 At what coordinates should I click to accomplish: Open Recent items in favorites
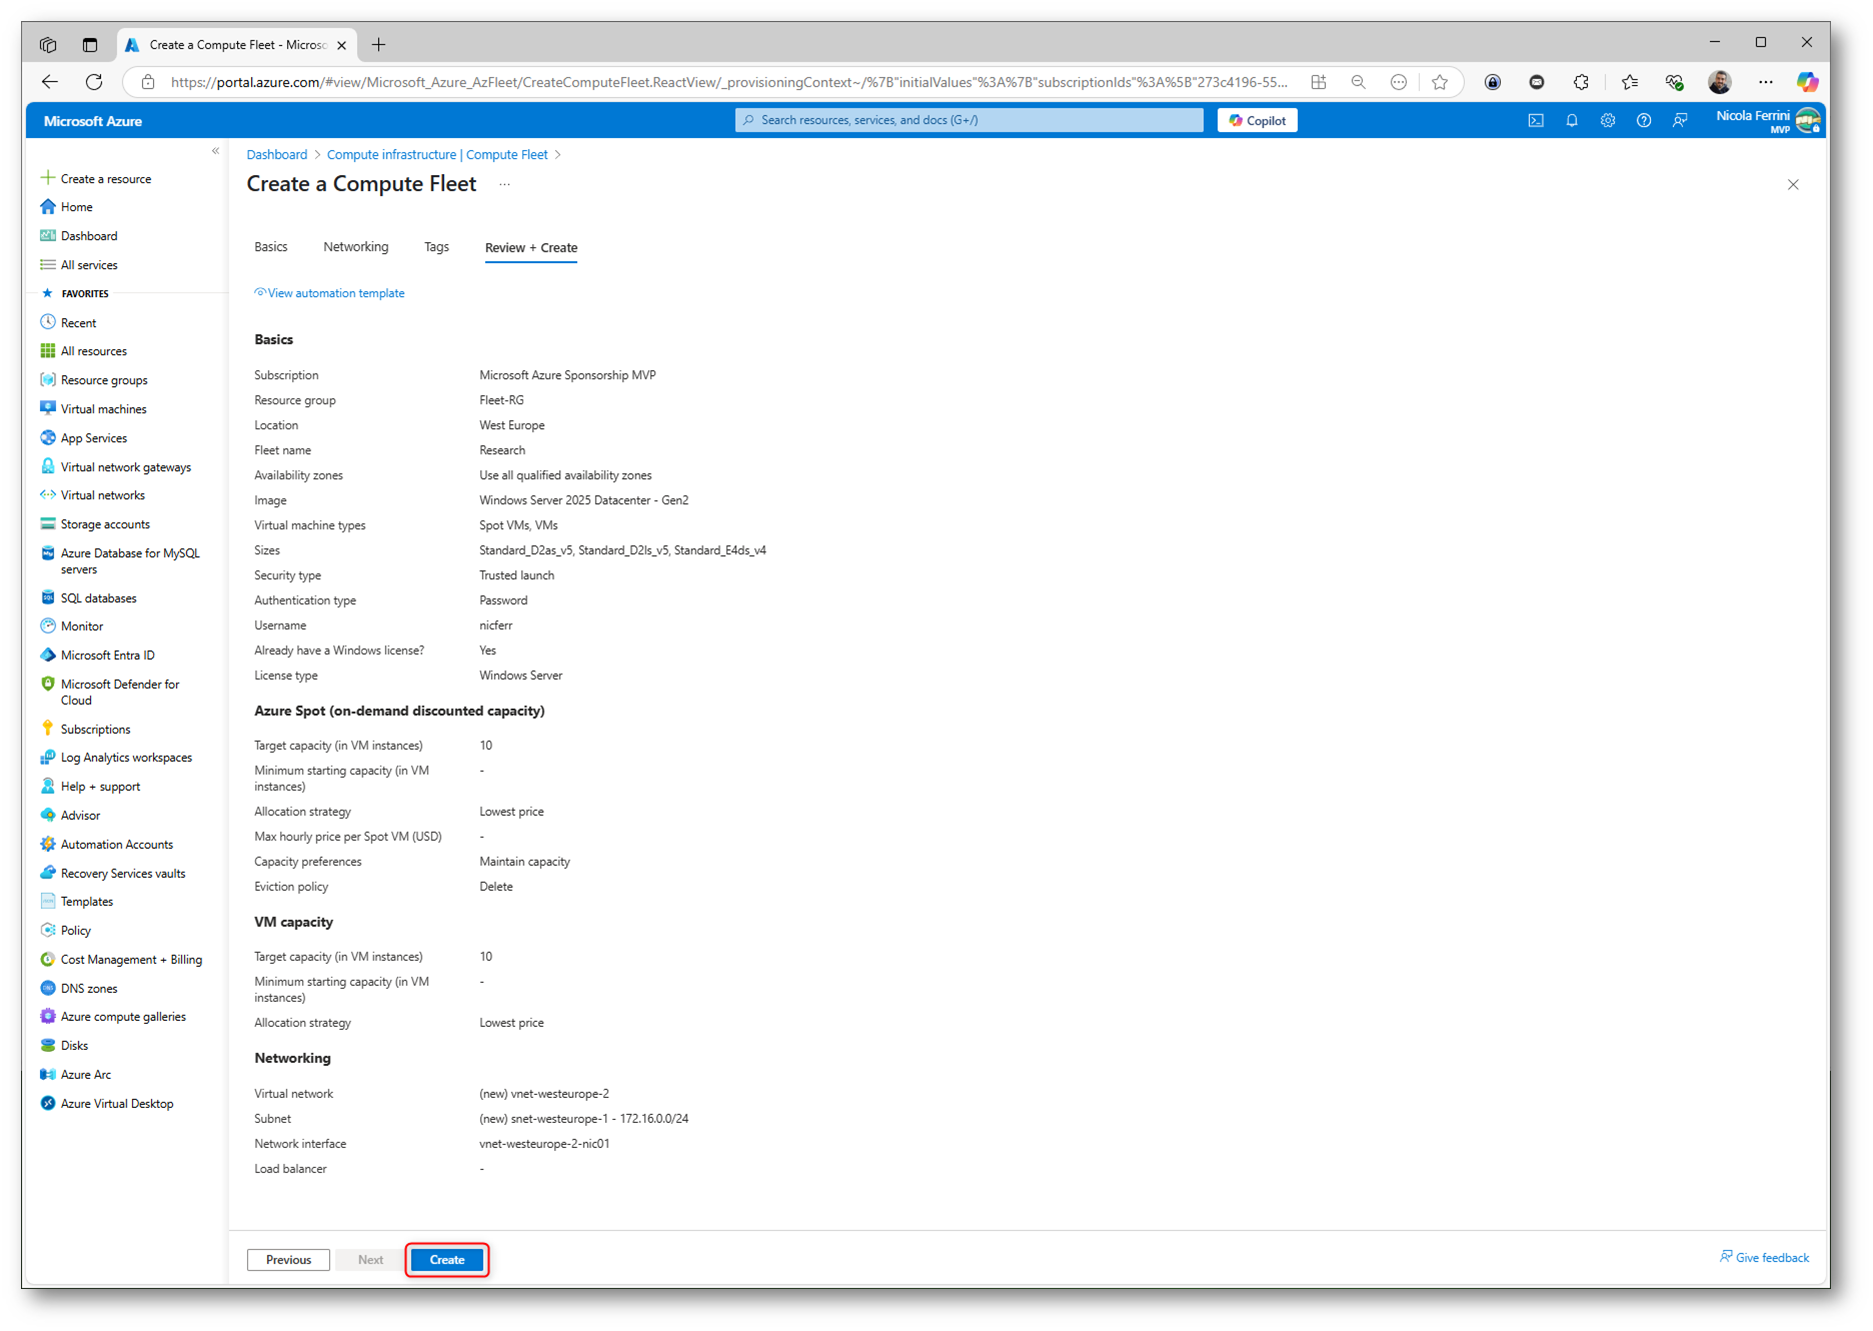(x=78, y=323)
